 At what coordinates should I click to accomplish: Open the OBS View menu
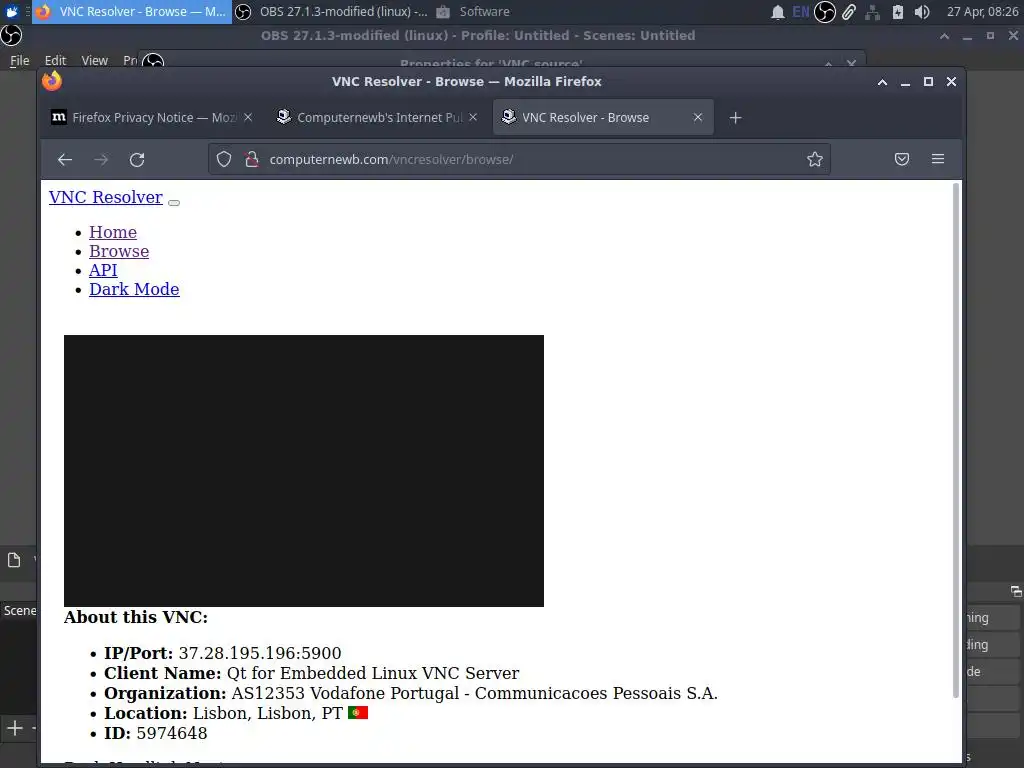pos(95,60)
